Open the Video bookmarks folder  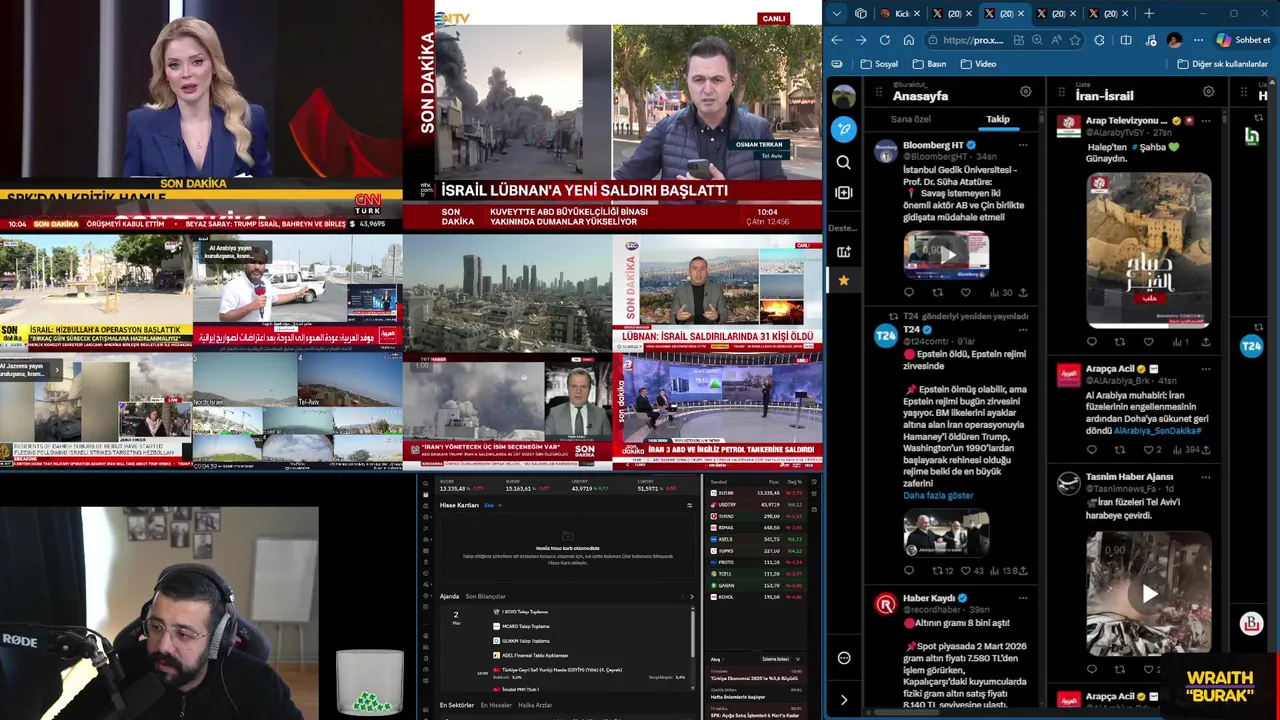[978, 64]
